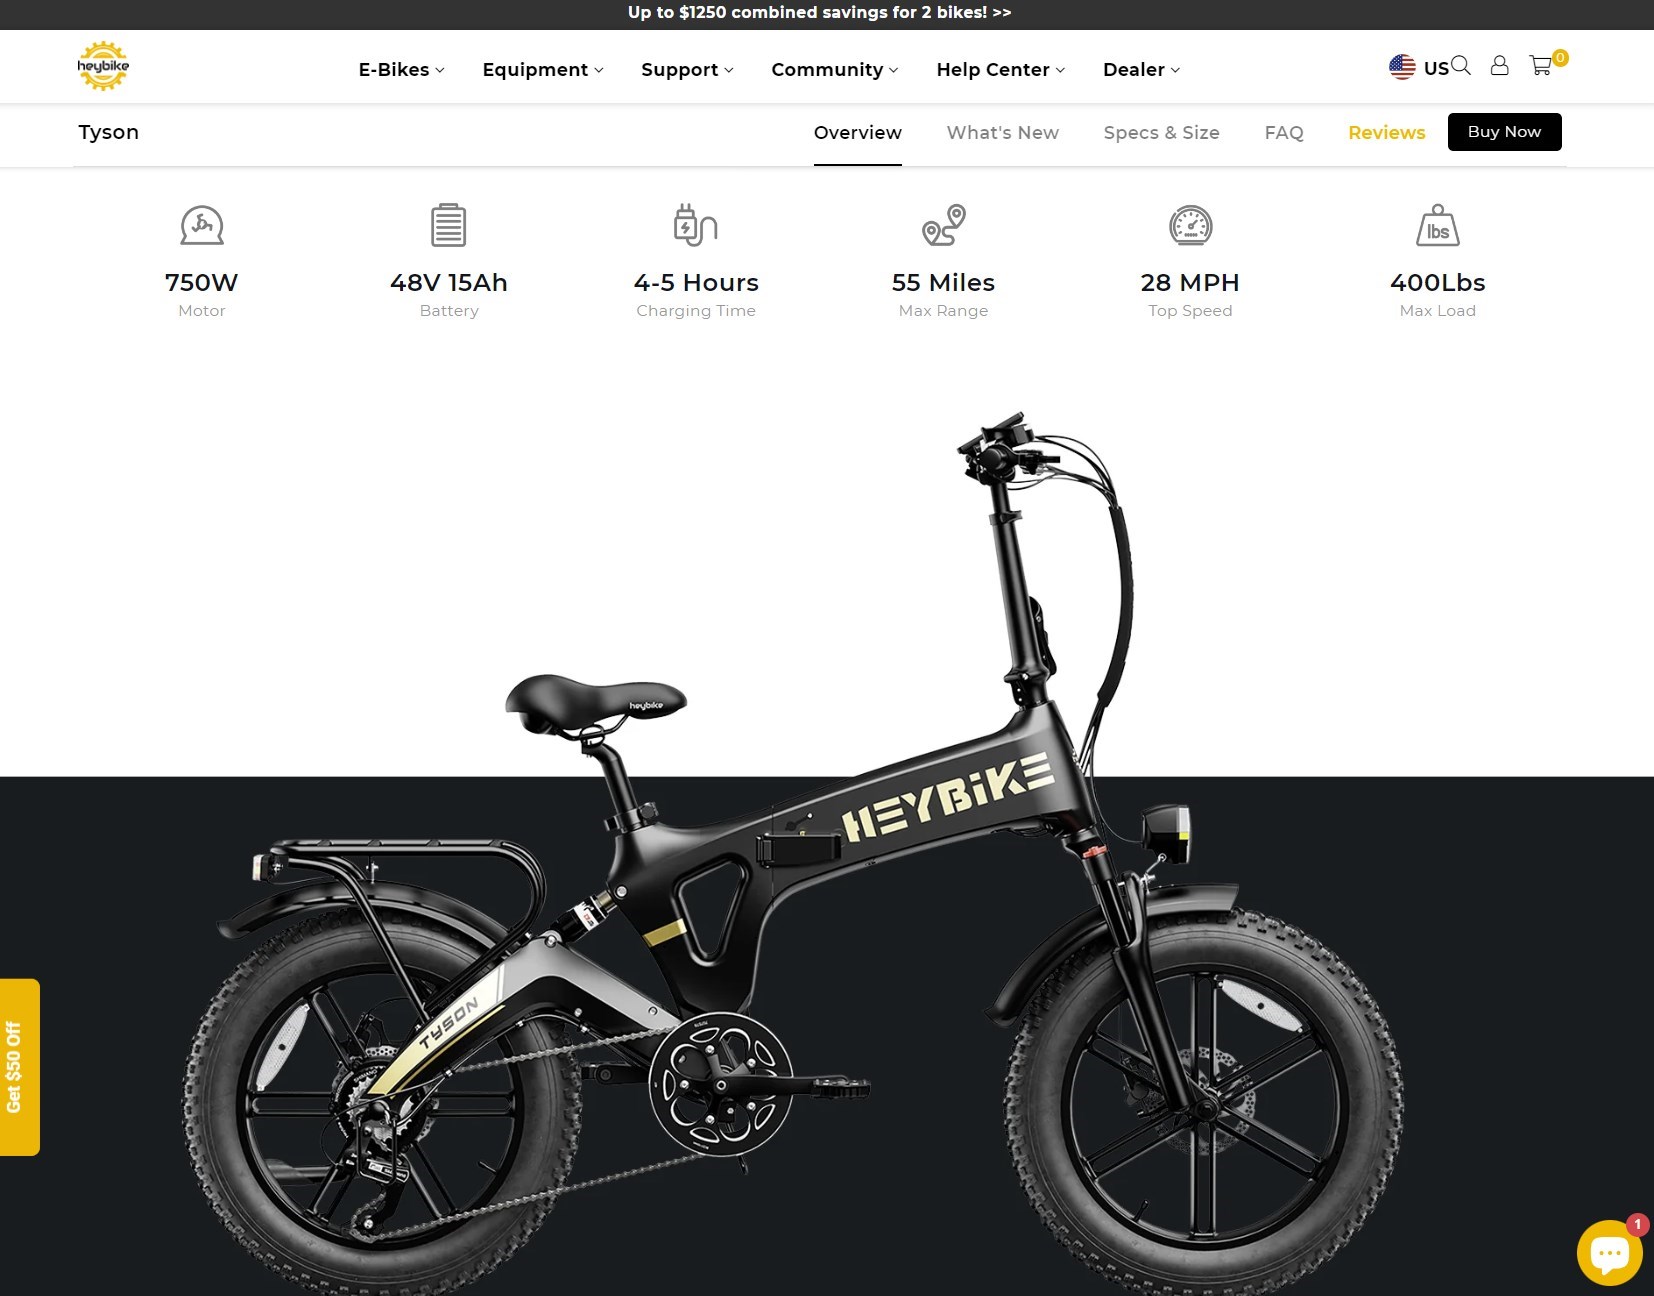The height and width of the screenshot is (1296, 1654).
Task: Expand the Support menu
Action: coord(688,69)
